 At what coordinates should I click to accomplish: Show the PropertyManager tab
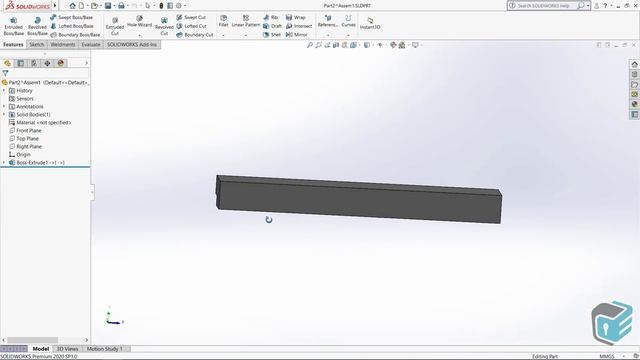[x=21, y=63]
